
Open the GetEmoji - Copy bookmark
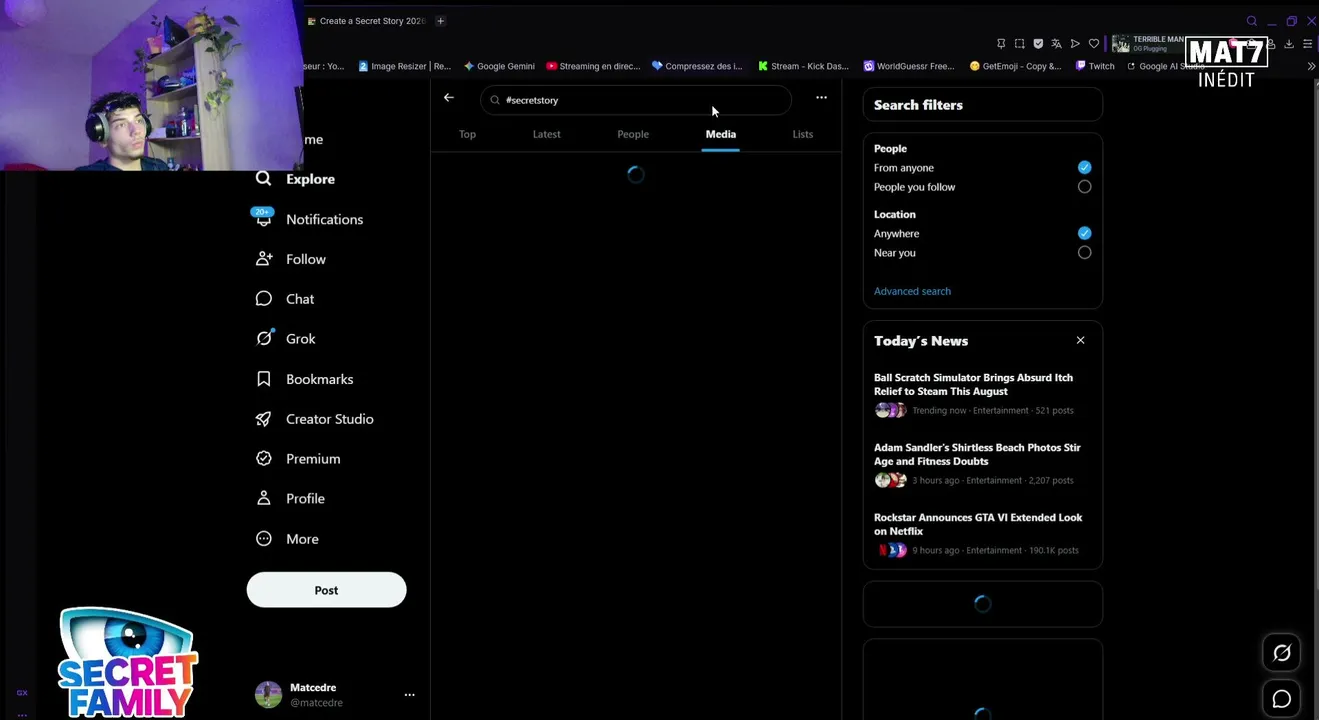(1016, 66)
